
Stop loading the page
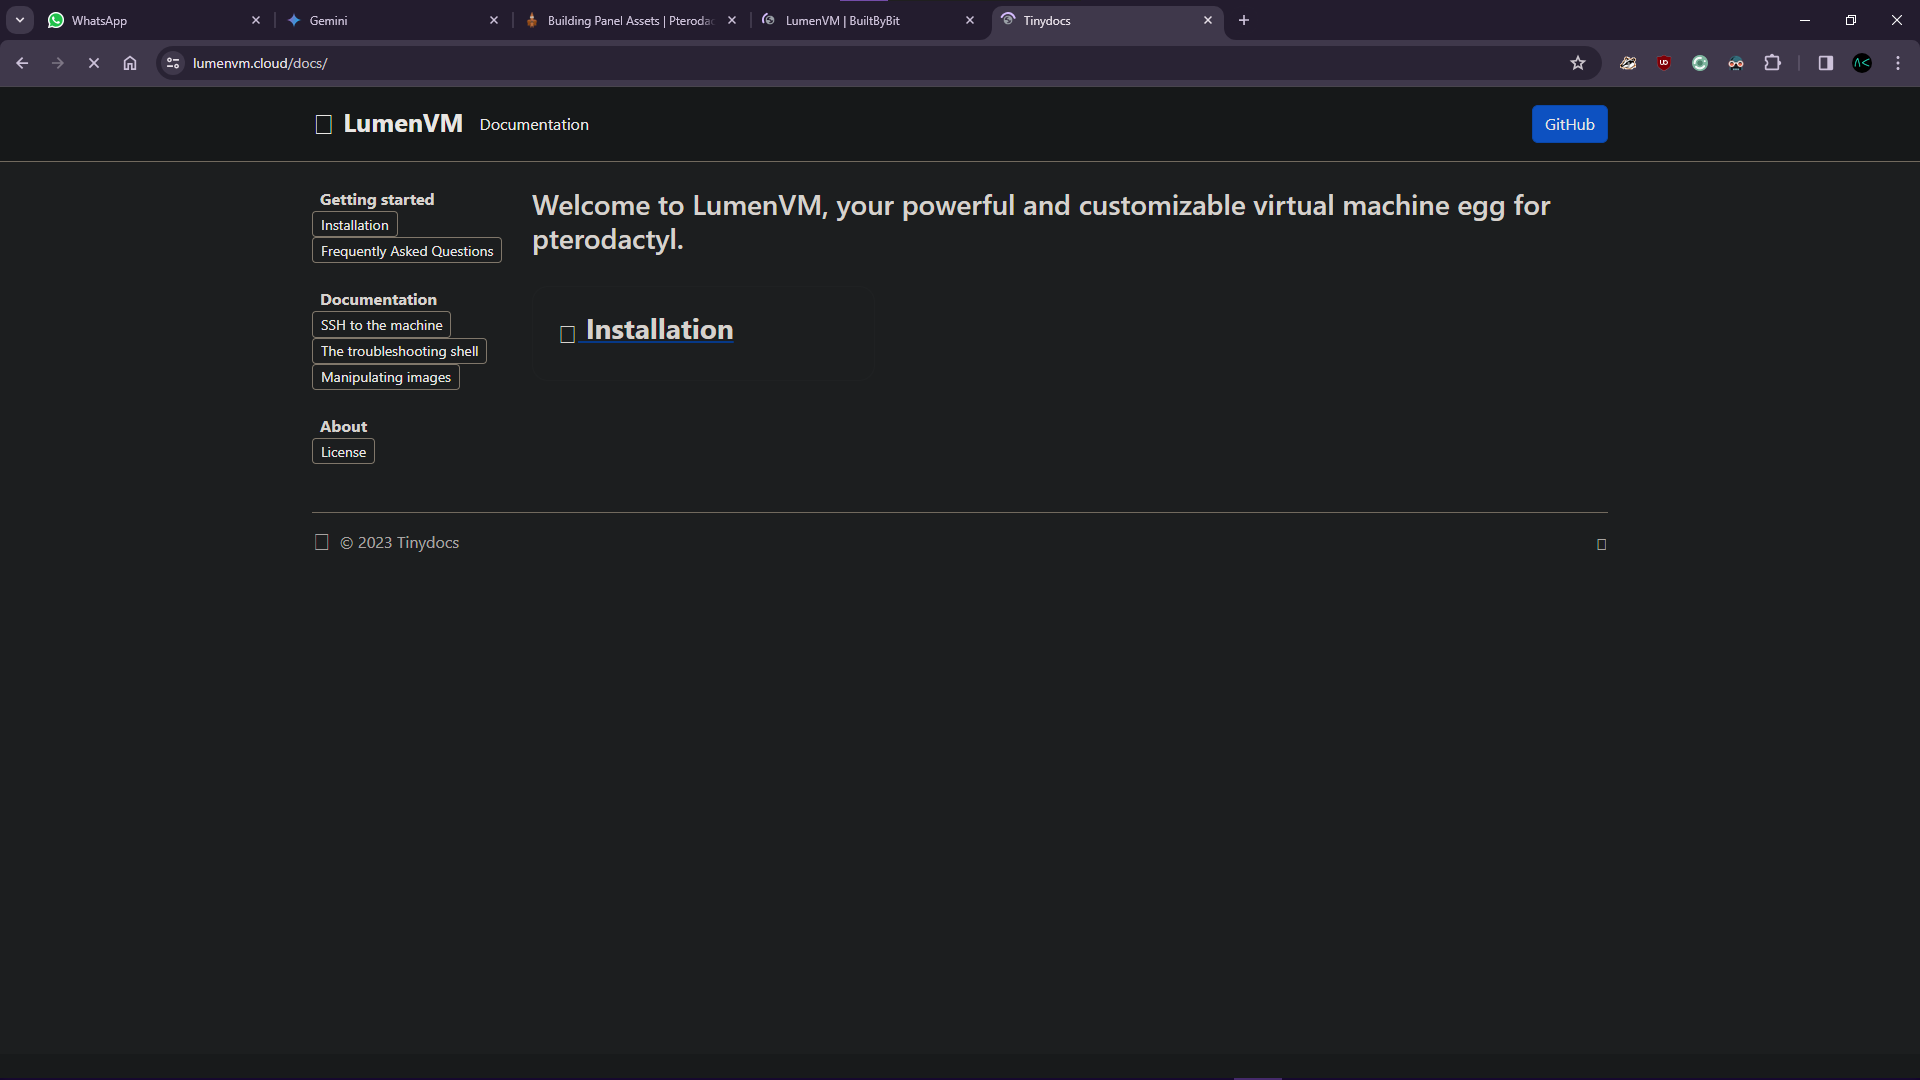pos(94,63)
